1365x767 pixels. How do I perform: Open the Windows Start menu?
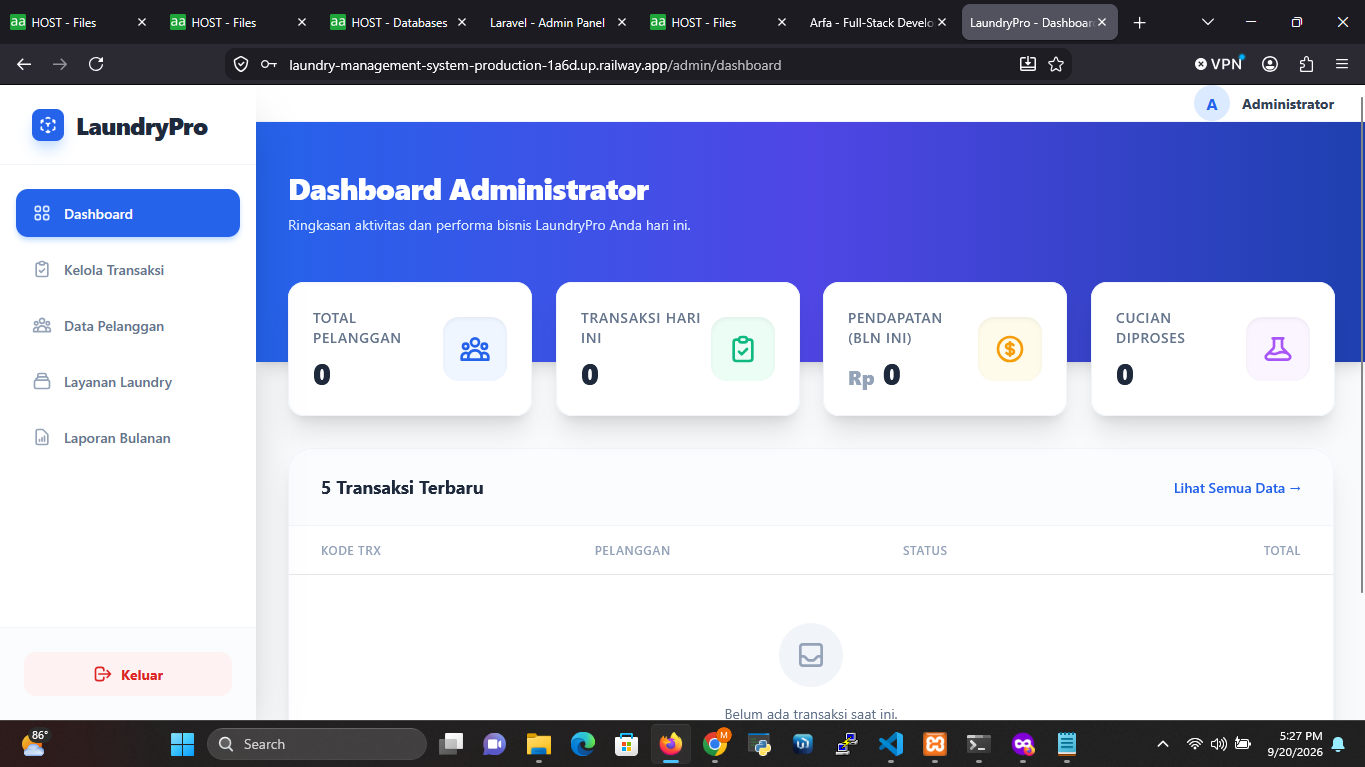183,744
